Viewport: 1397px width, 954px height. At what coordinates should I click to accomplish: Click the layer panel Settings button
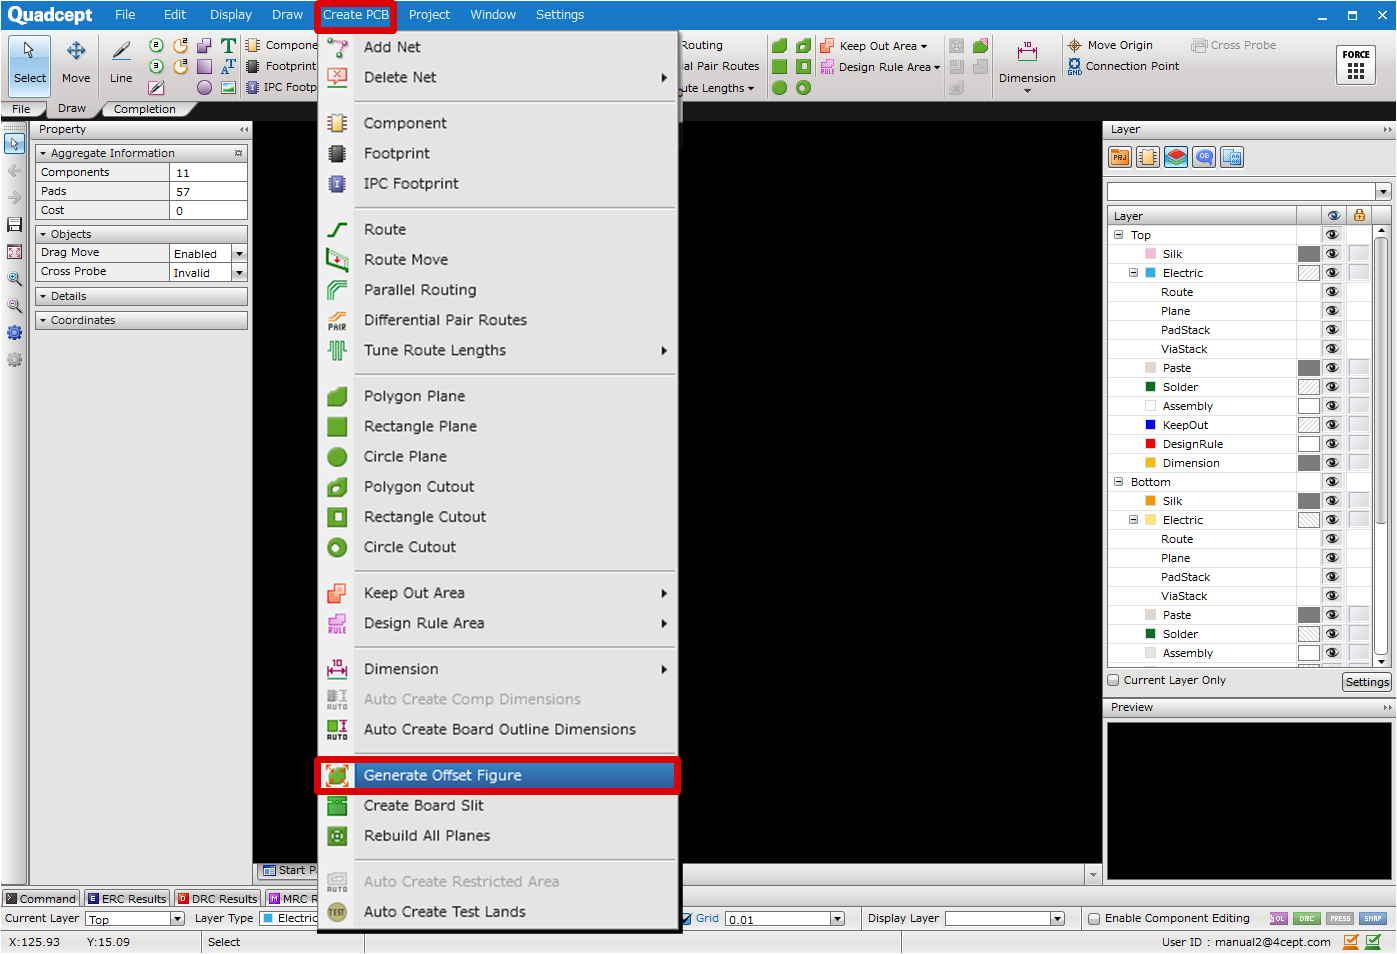click(x=1367, y=682)
